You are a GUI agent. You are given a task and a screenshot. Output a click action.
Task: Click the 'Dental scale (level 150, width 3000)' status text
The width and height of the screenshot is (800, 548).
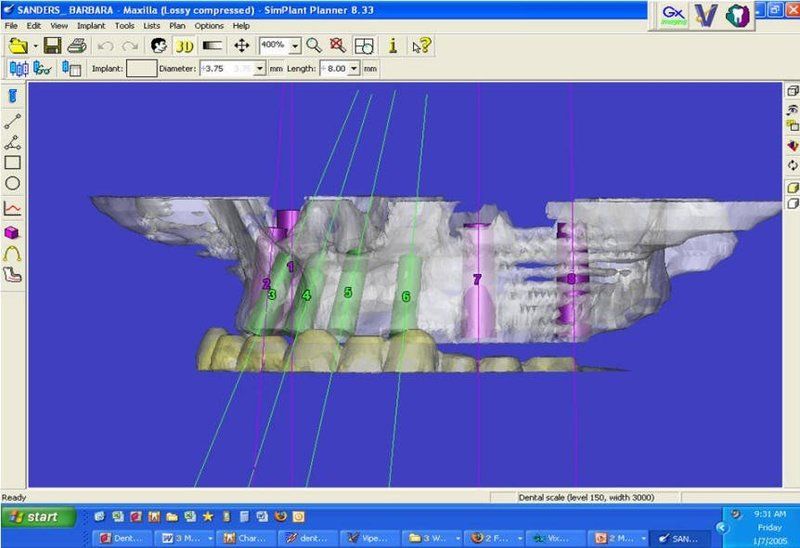click(586, 497)
